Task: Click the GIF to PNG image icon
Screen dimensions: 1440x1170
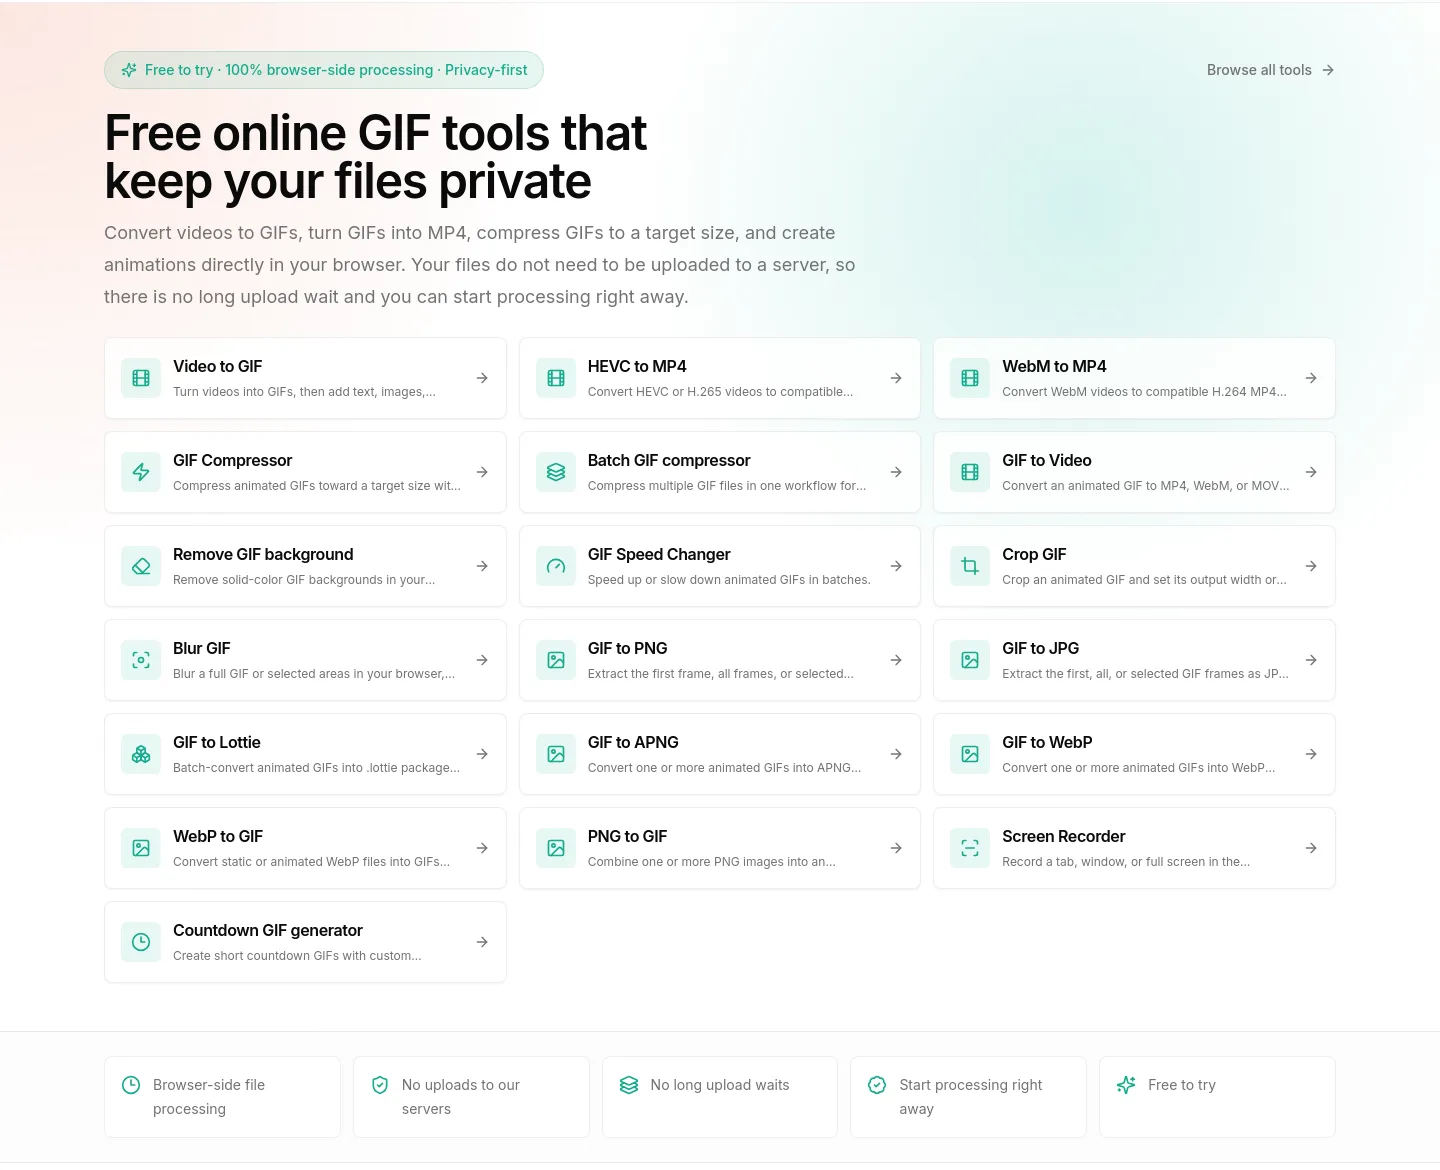Action: point(556,660)
